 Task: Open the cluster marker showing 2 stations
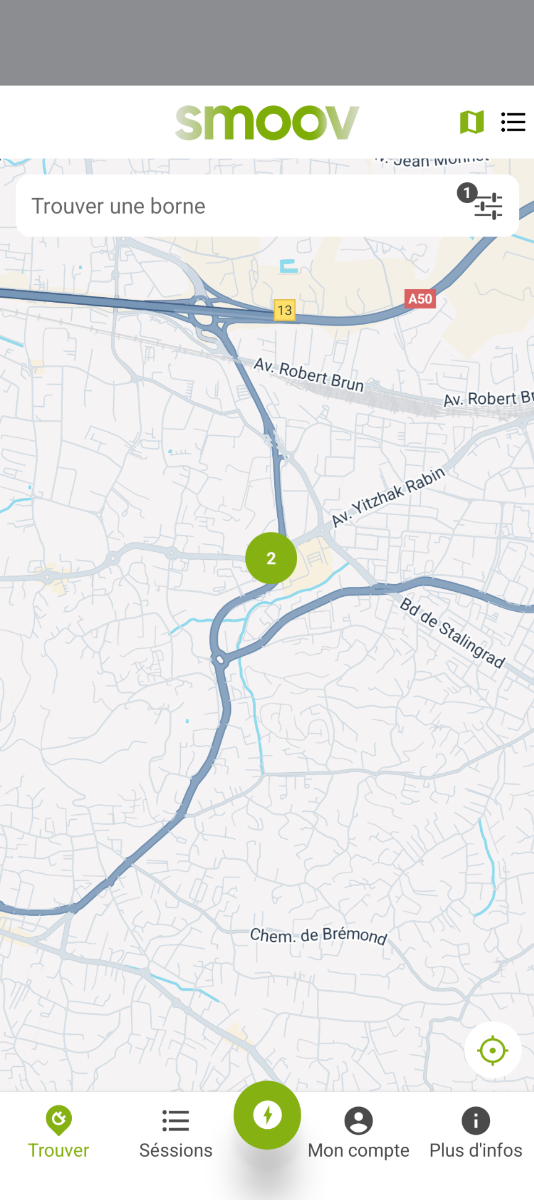point(271,559)
